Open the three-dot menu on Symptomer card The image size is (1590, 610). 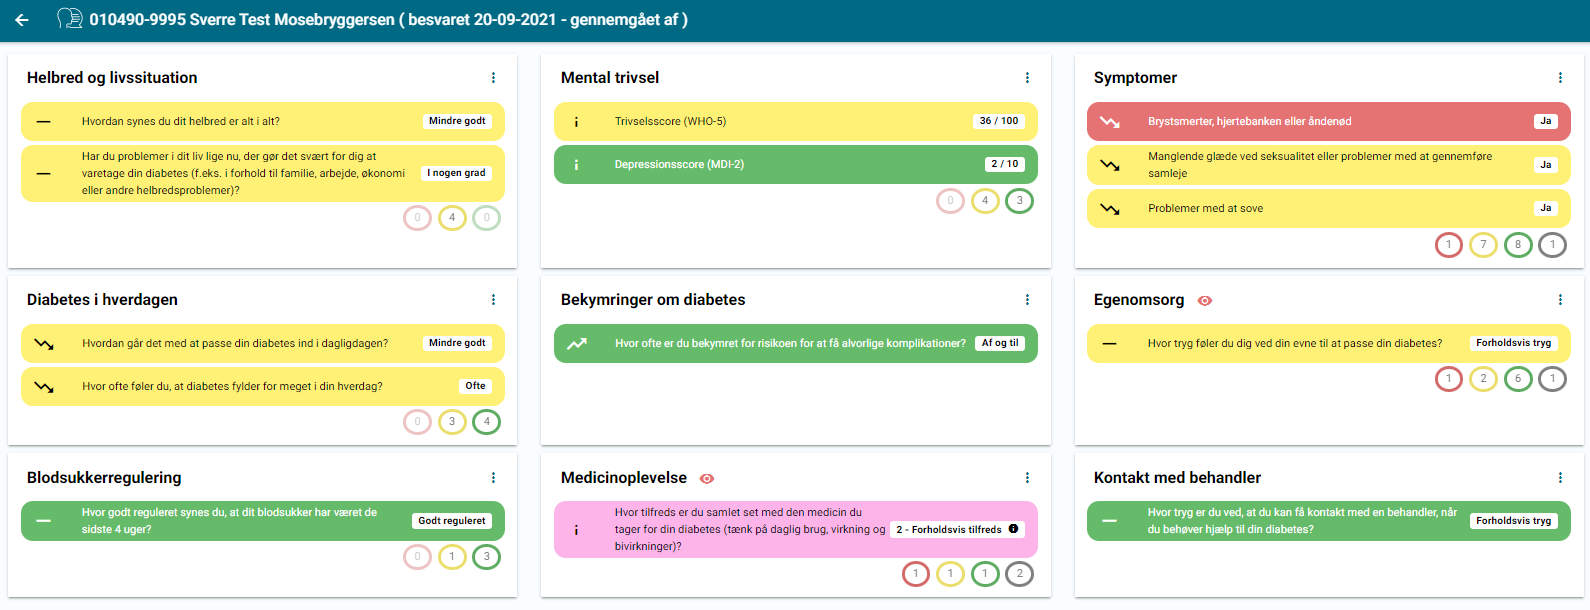click(1560, 78)
